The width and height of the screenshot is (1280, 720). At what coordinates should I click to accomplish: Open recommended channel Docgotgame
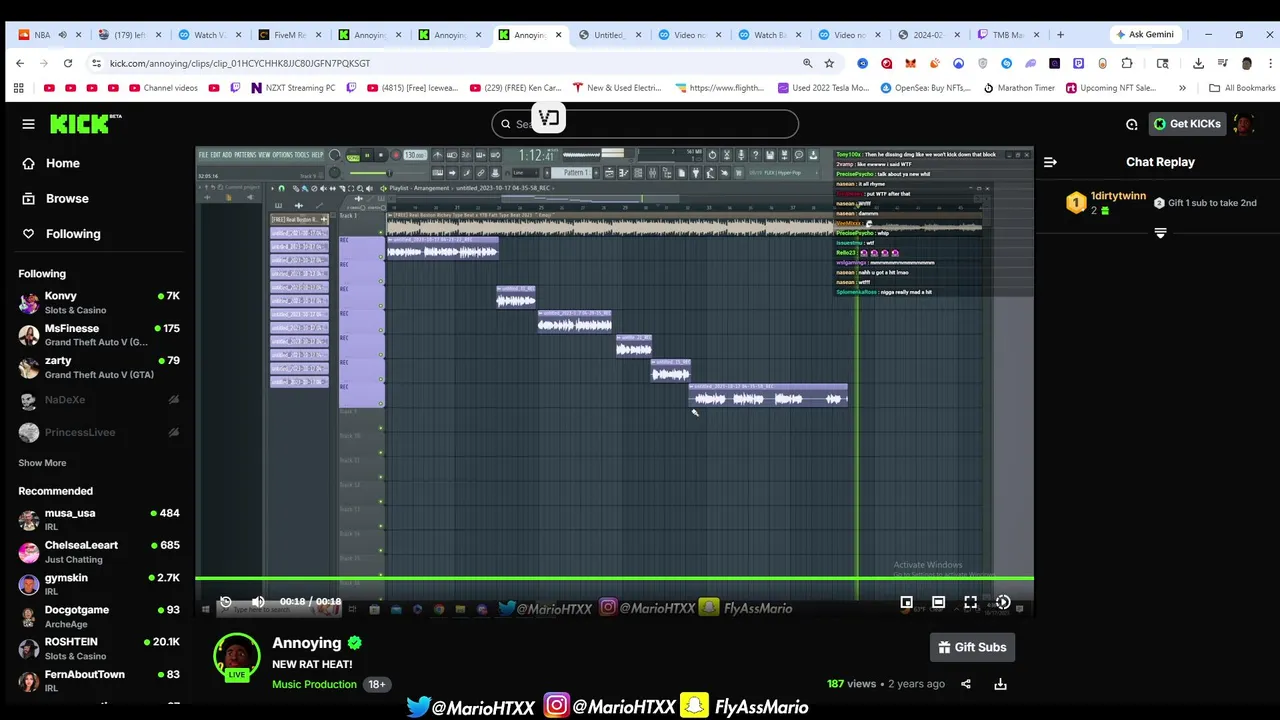99,615
